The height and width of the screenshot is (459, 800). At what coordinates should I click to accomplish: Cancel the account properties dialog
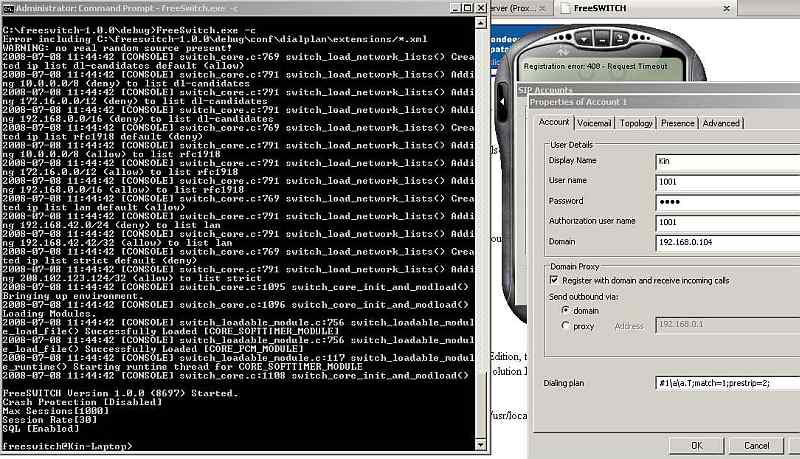click(x=756, y=445)
